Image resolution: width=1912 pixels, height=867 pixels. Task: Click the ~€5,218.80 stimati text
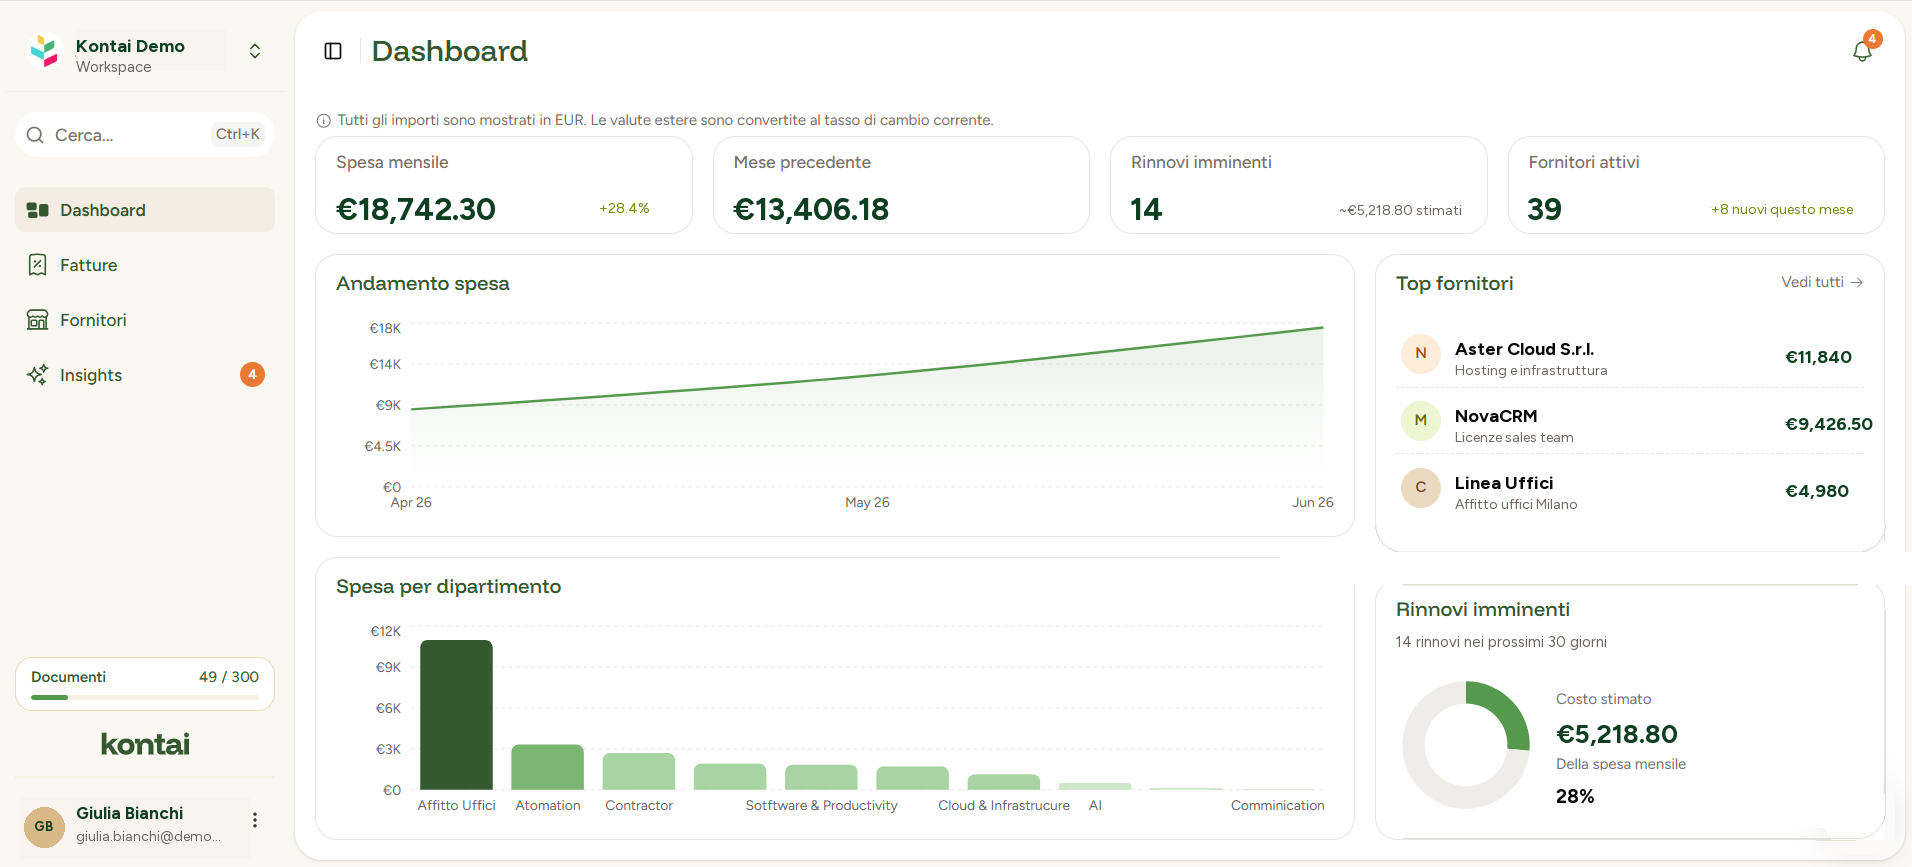[1400, 210]
